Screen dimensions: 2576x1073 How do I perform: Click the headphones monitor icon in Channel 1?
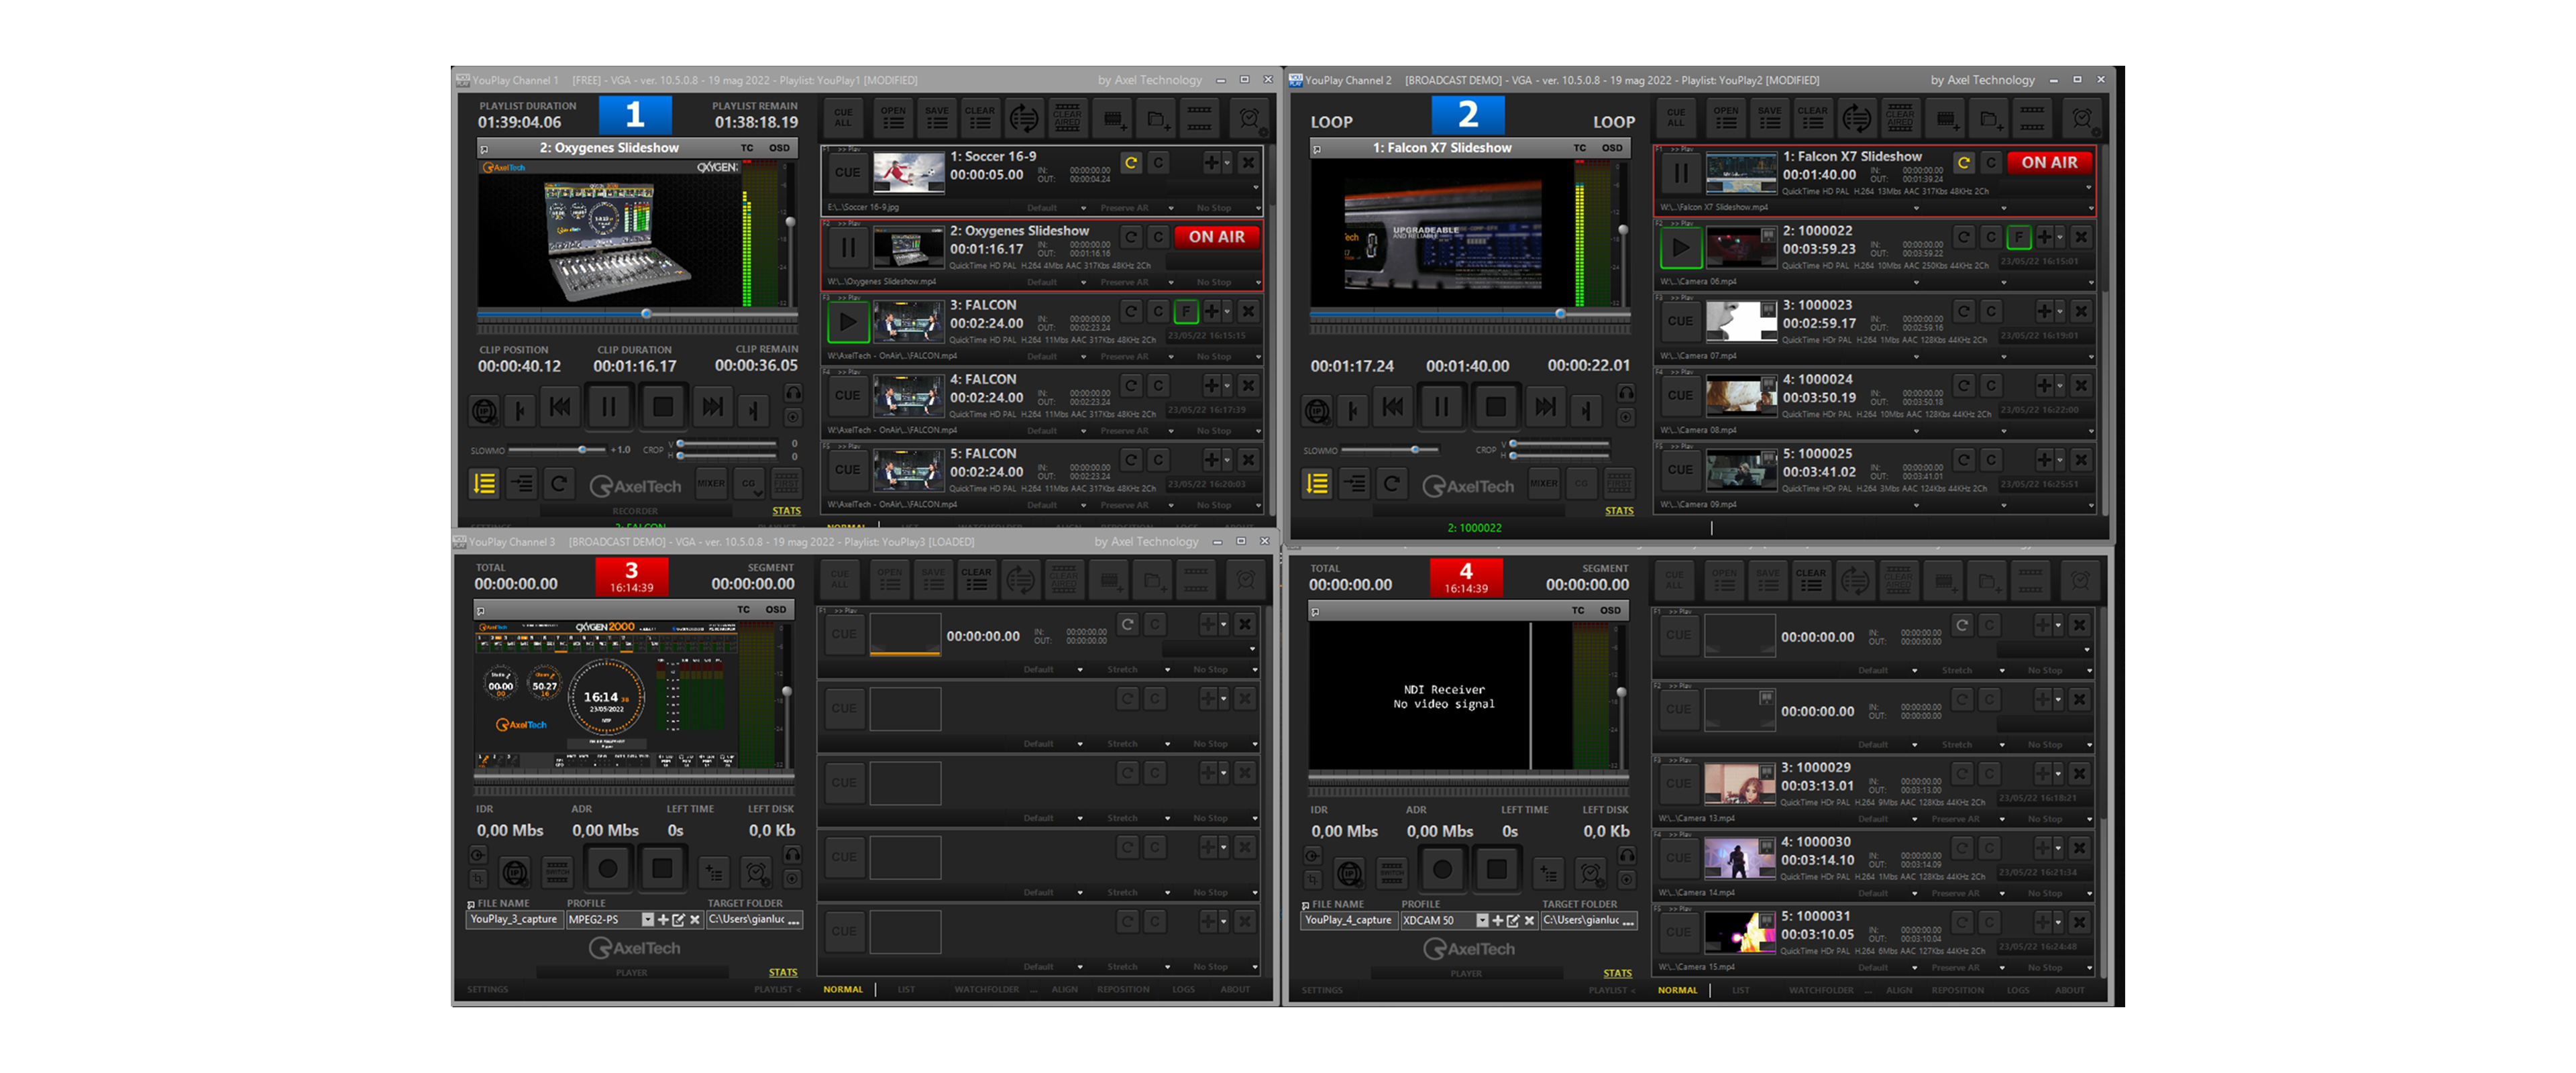click(793, 392)
